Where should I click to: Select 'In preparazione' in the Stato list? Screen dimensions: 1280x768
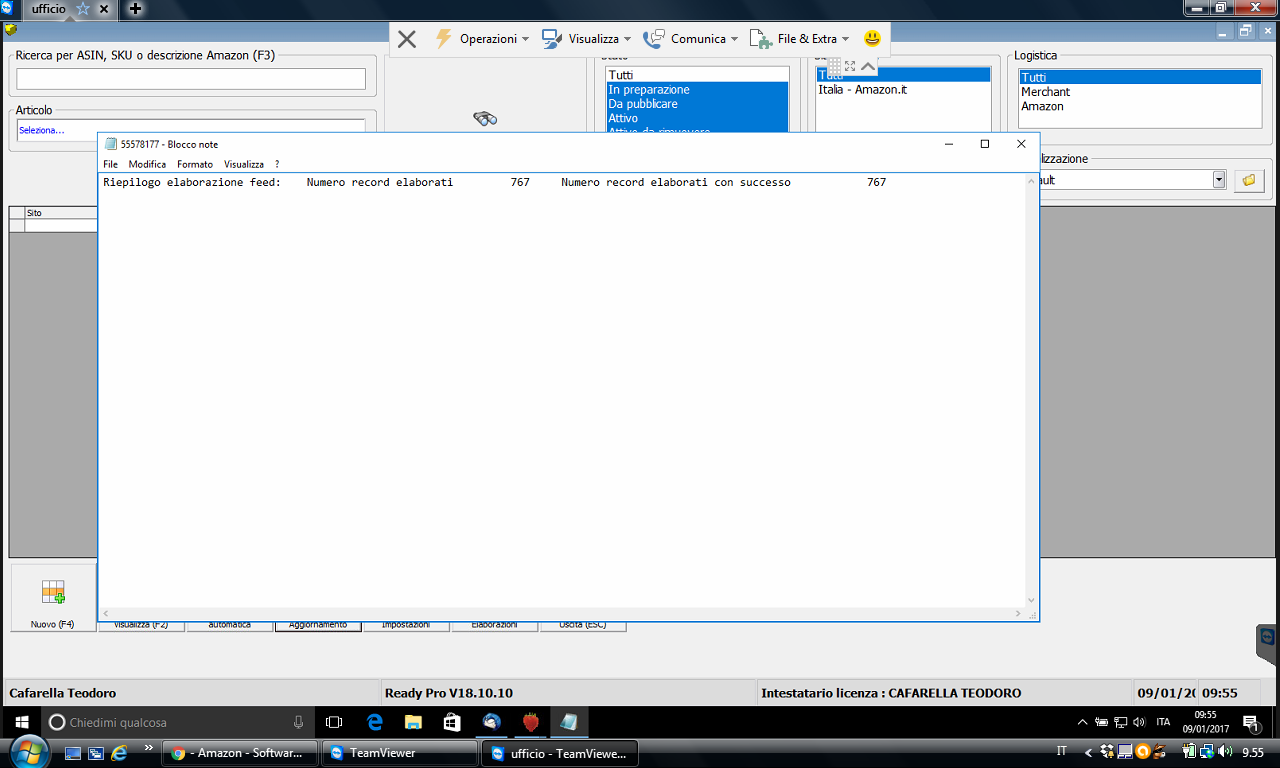(x=697, y=90)
